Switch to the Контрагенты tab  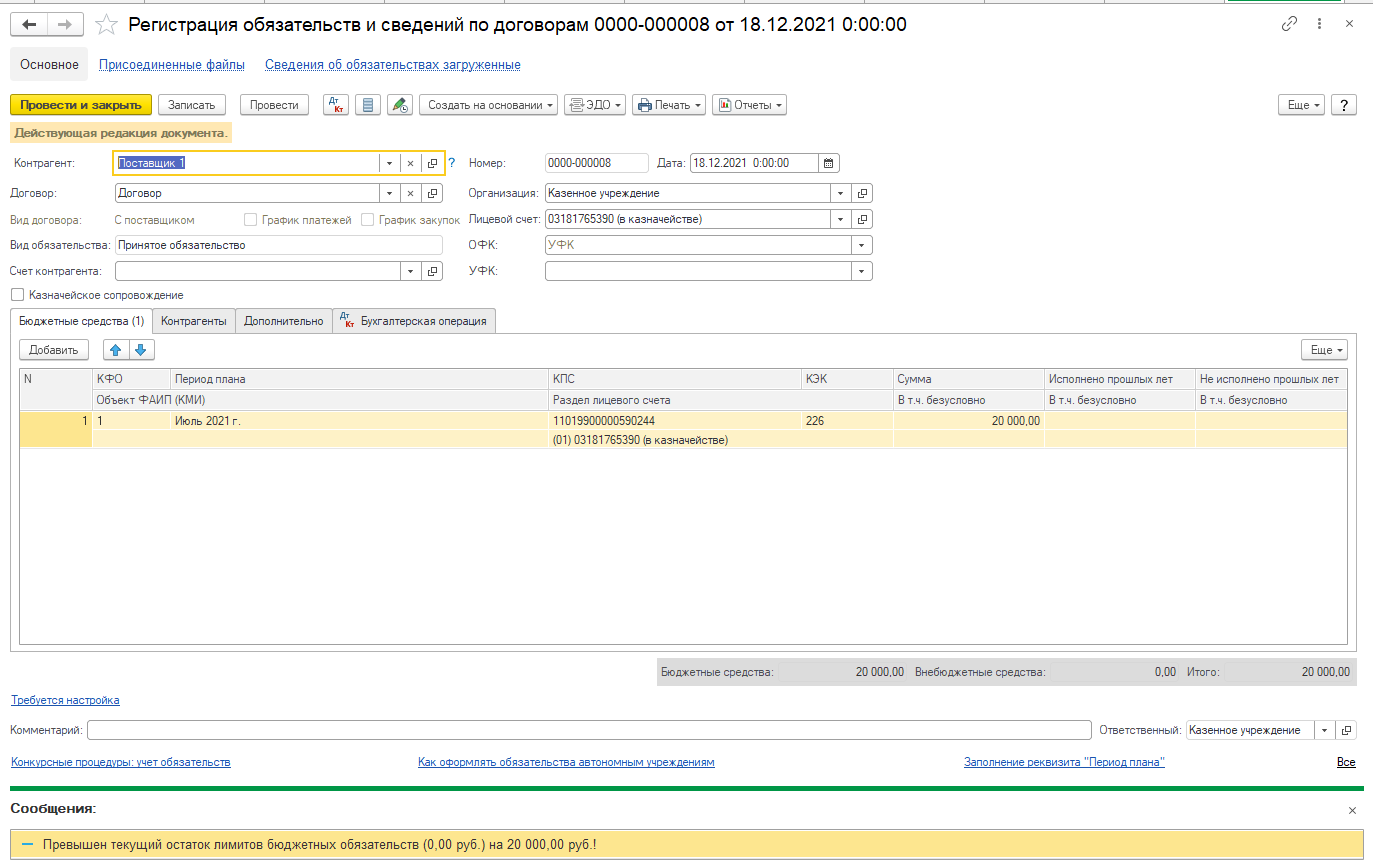pos(194,321)
